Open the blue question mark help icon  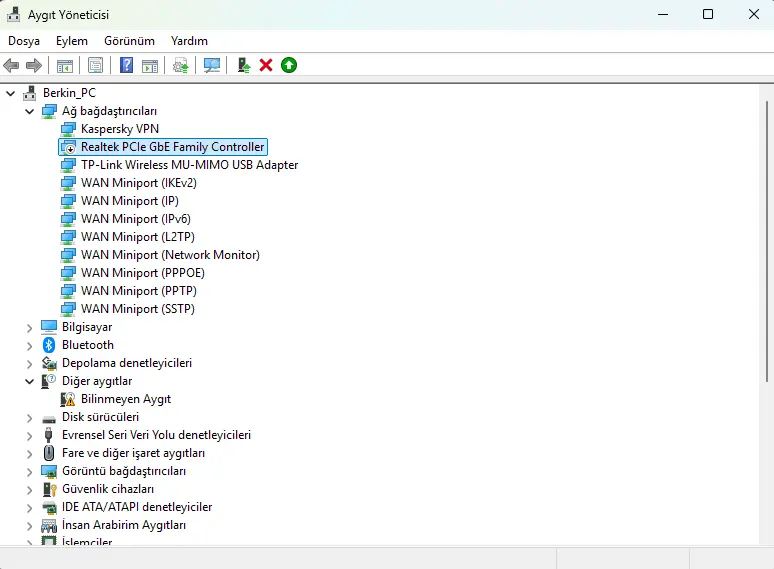pyautogui.click(x=126, y=65)
